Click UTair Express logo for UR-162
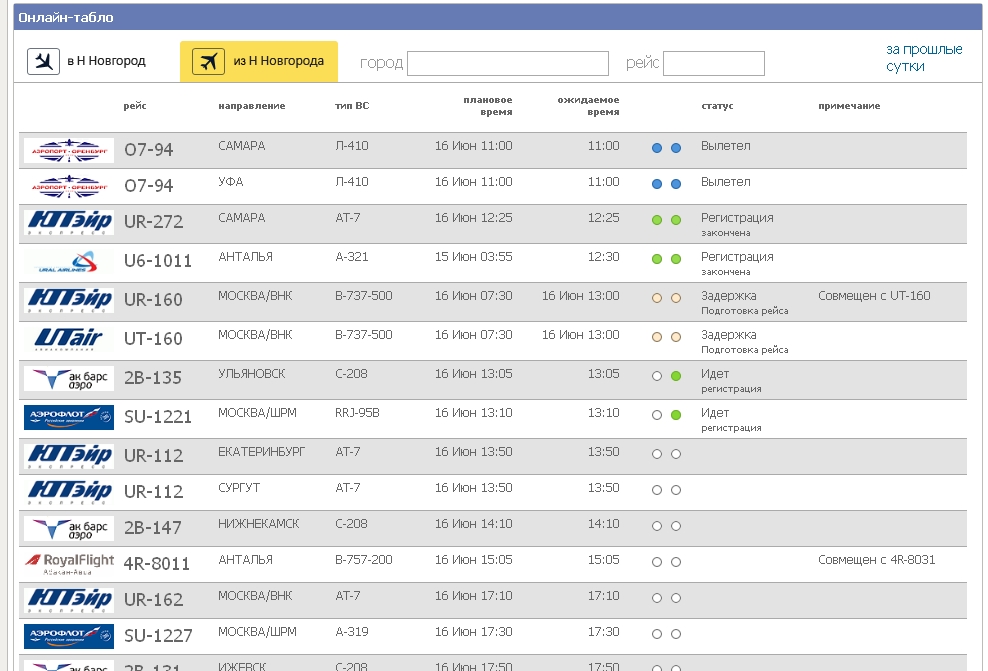Screen dimensions: 988x671 [69, 600]
